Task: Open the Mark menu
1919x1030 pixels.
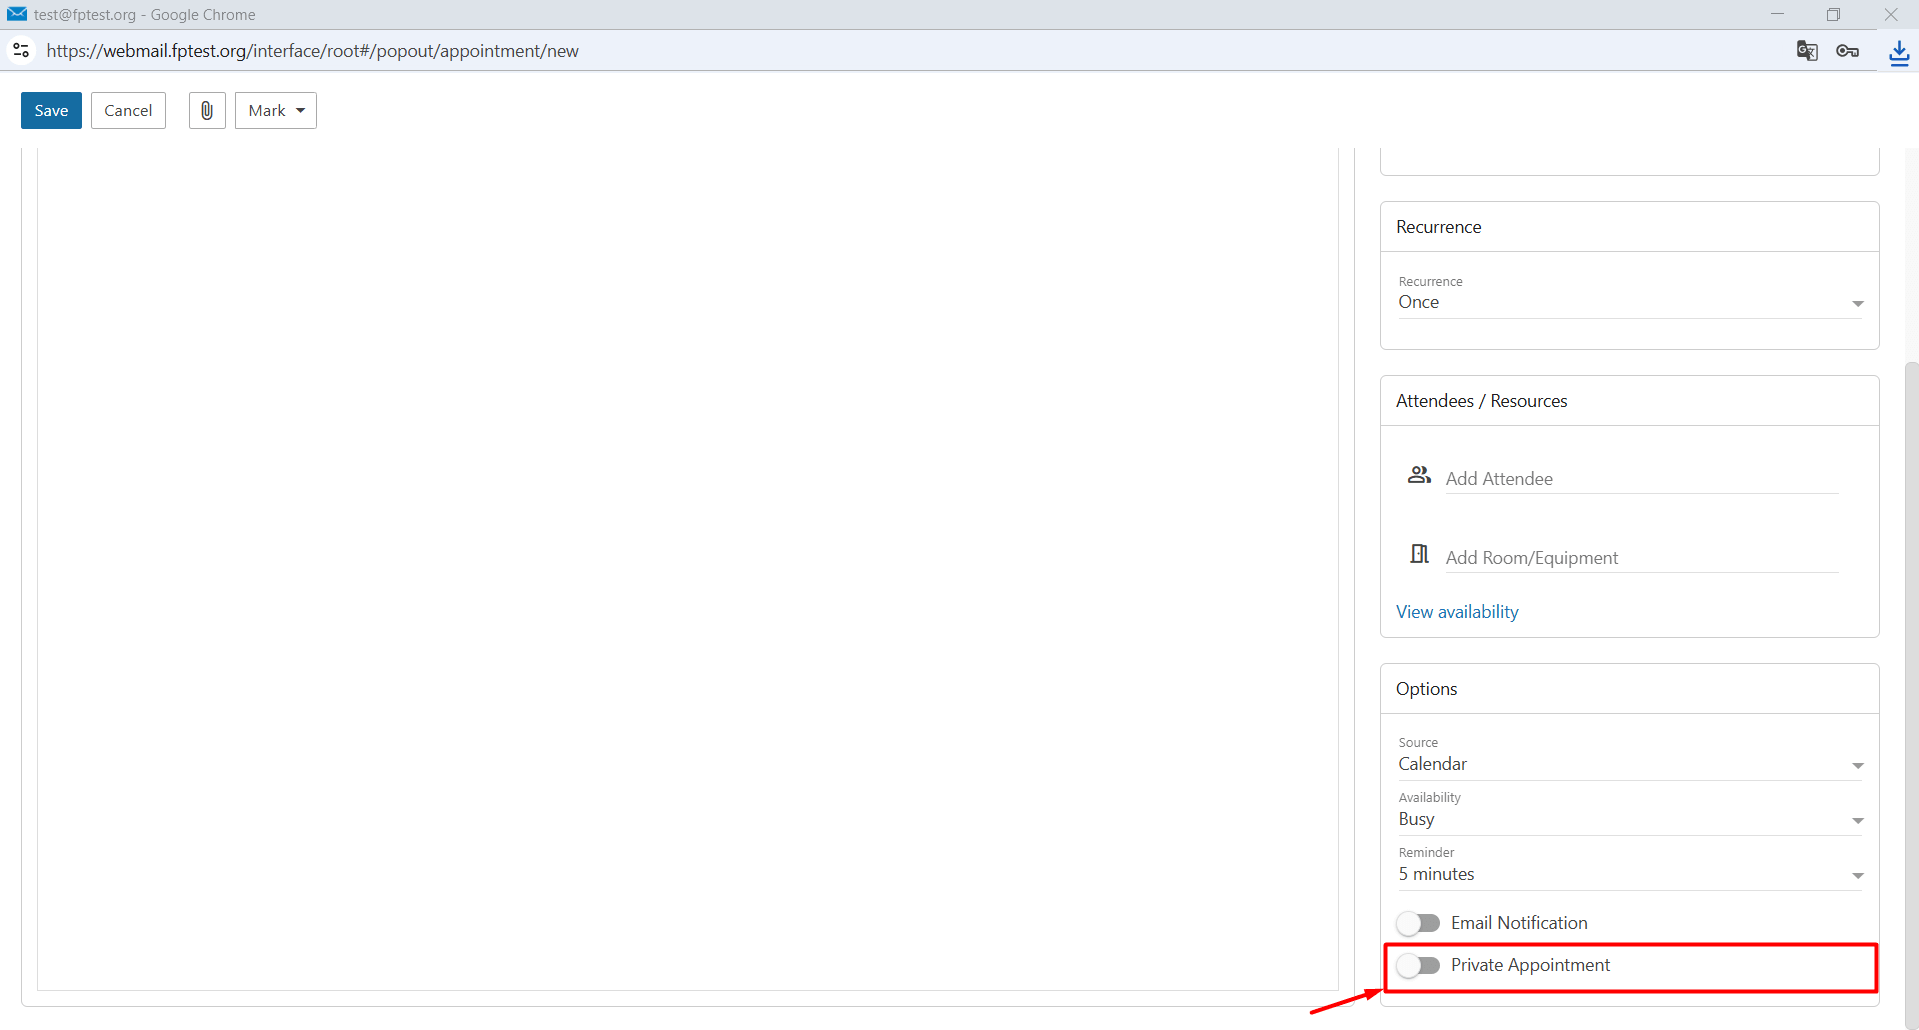Action: click(276, 111)
